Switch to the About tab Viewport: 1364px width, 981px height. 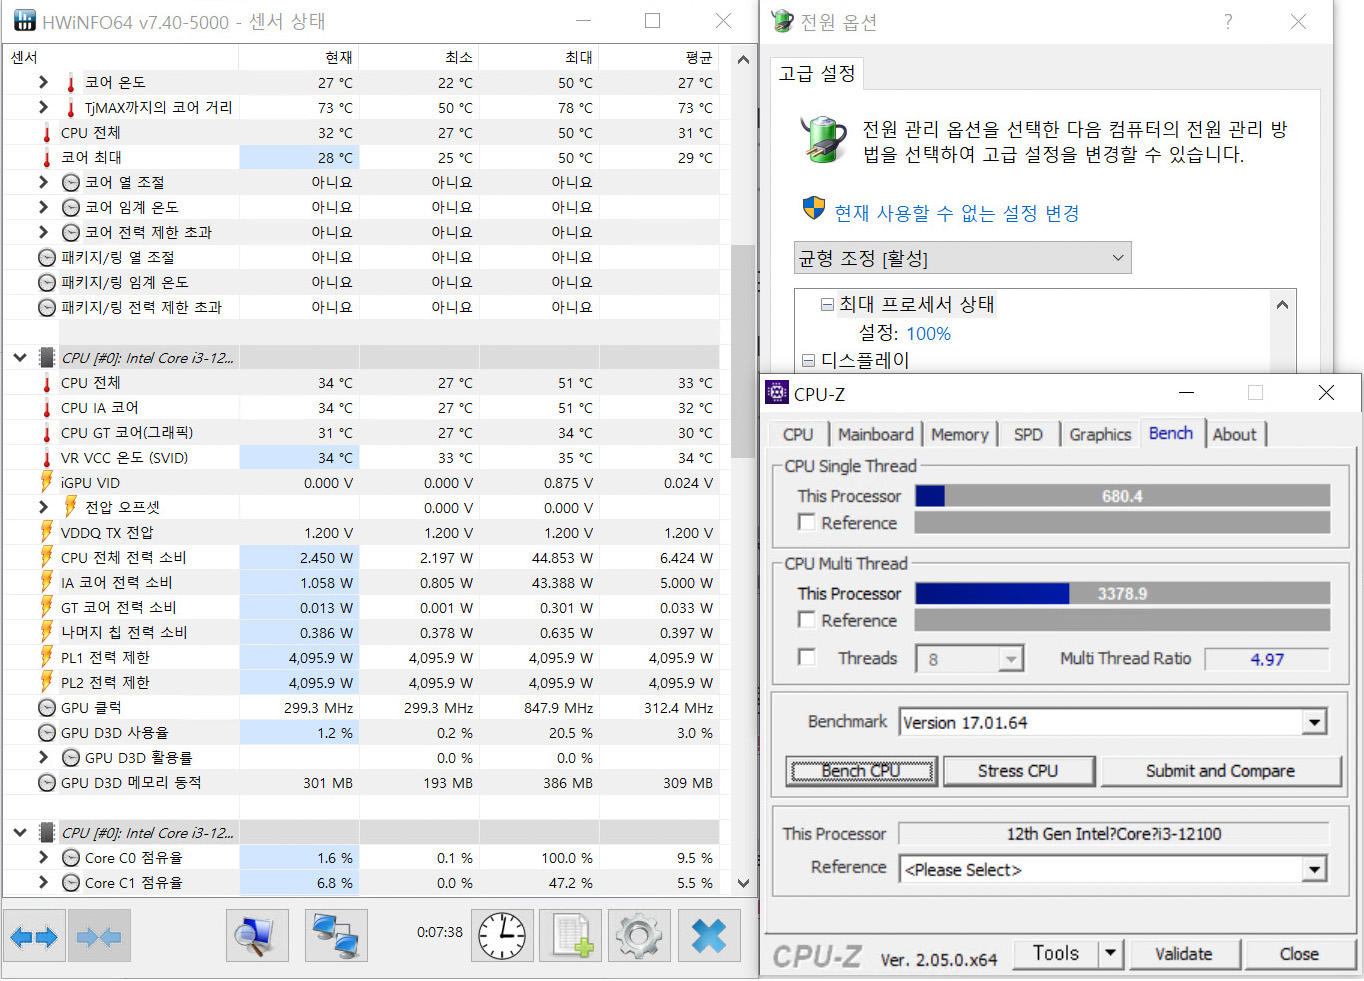click(x=1235, y=434)
